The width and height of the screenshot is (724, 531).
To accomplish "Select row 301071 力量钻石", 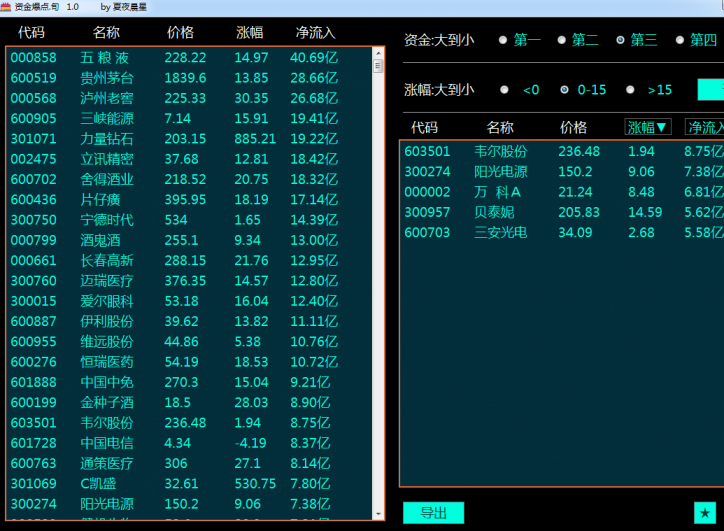I will pyautogui.click(x=189, y=139).
